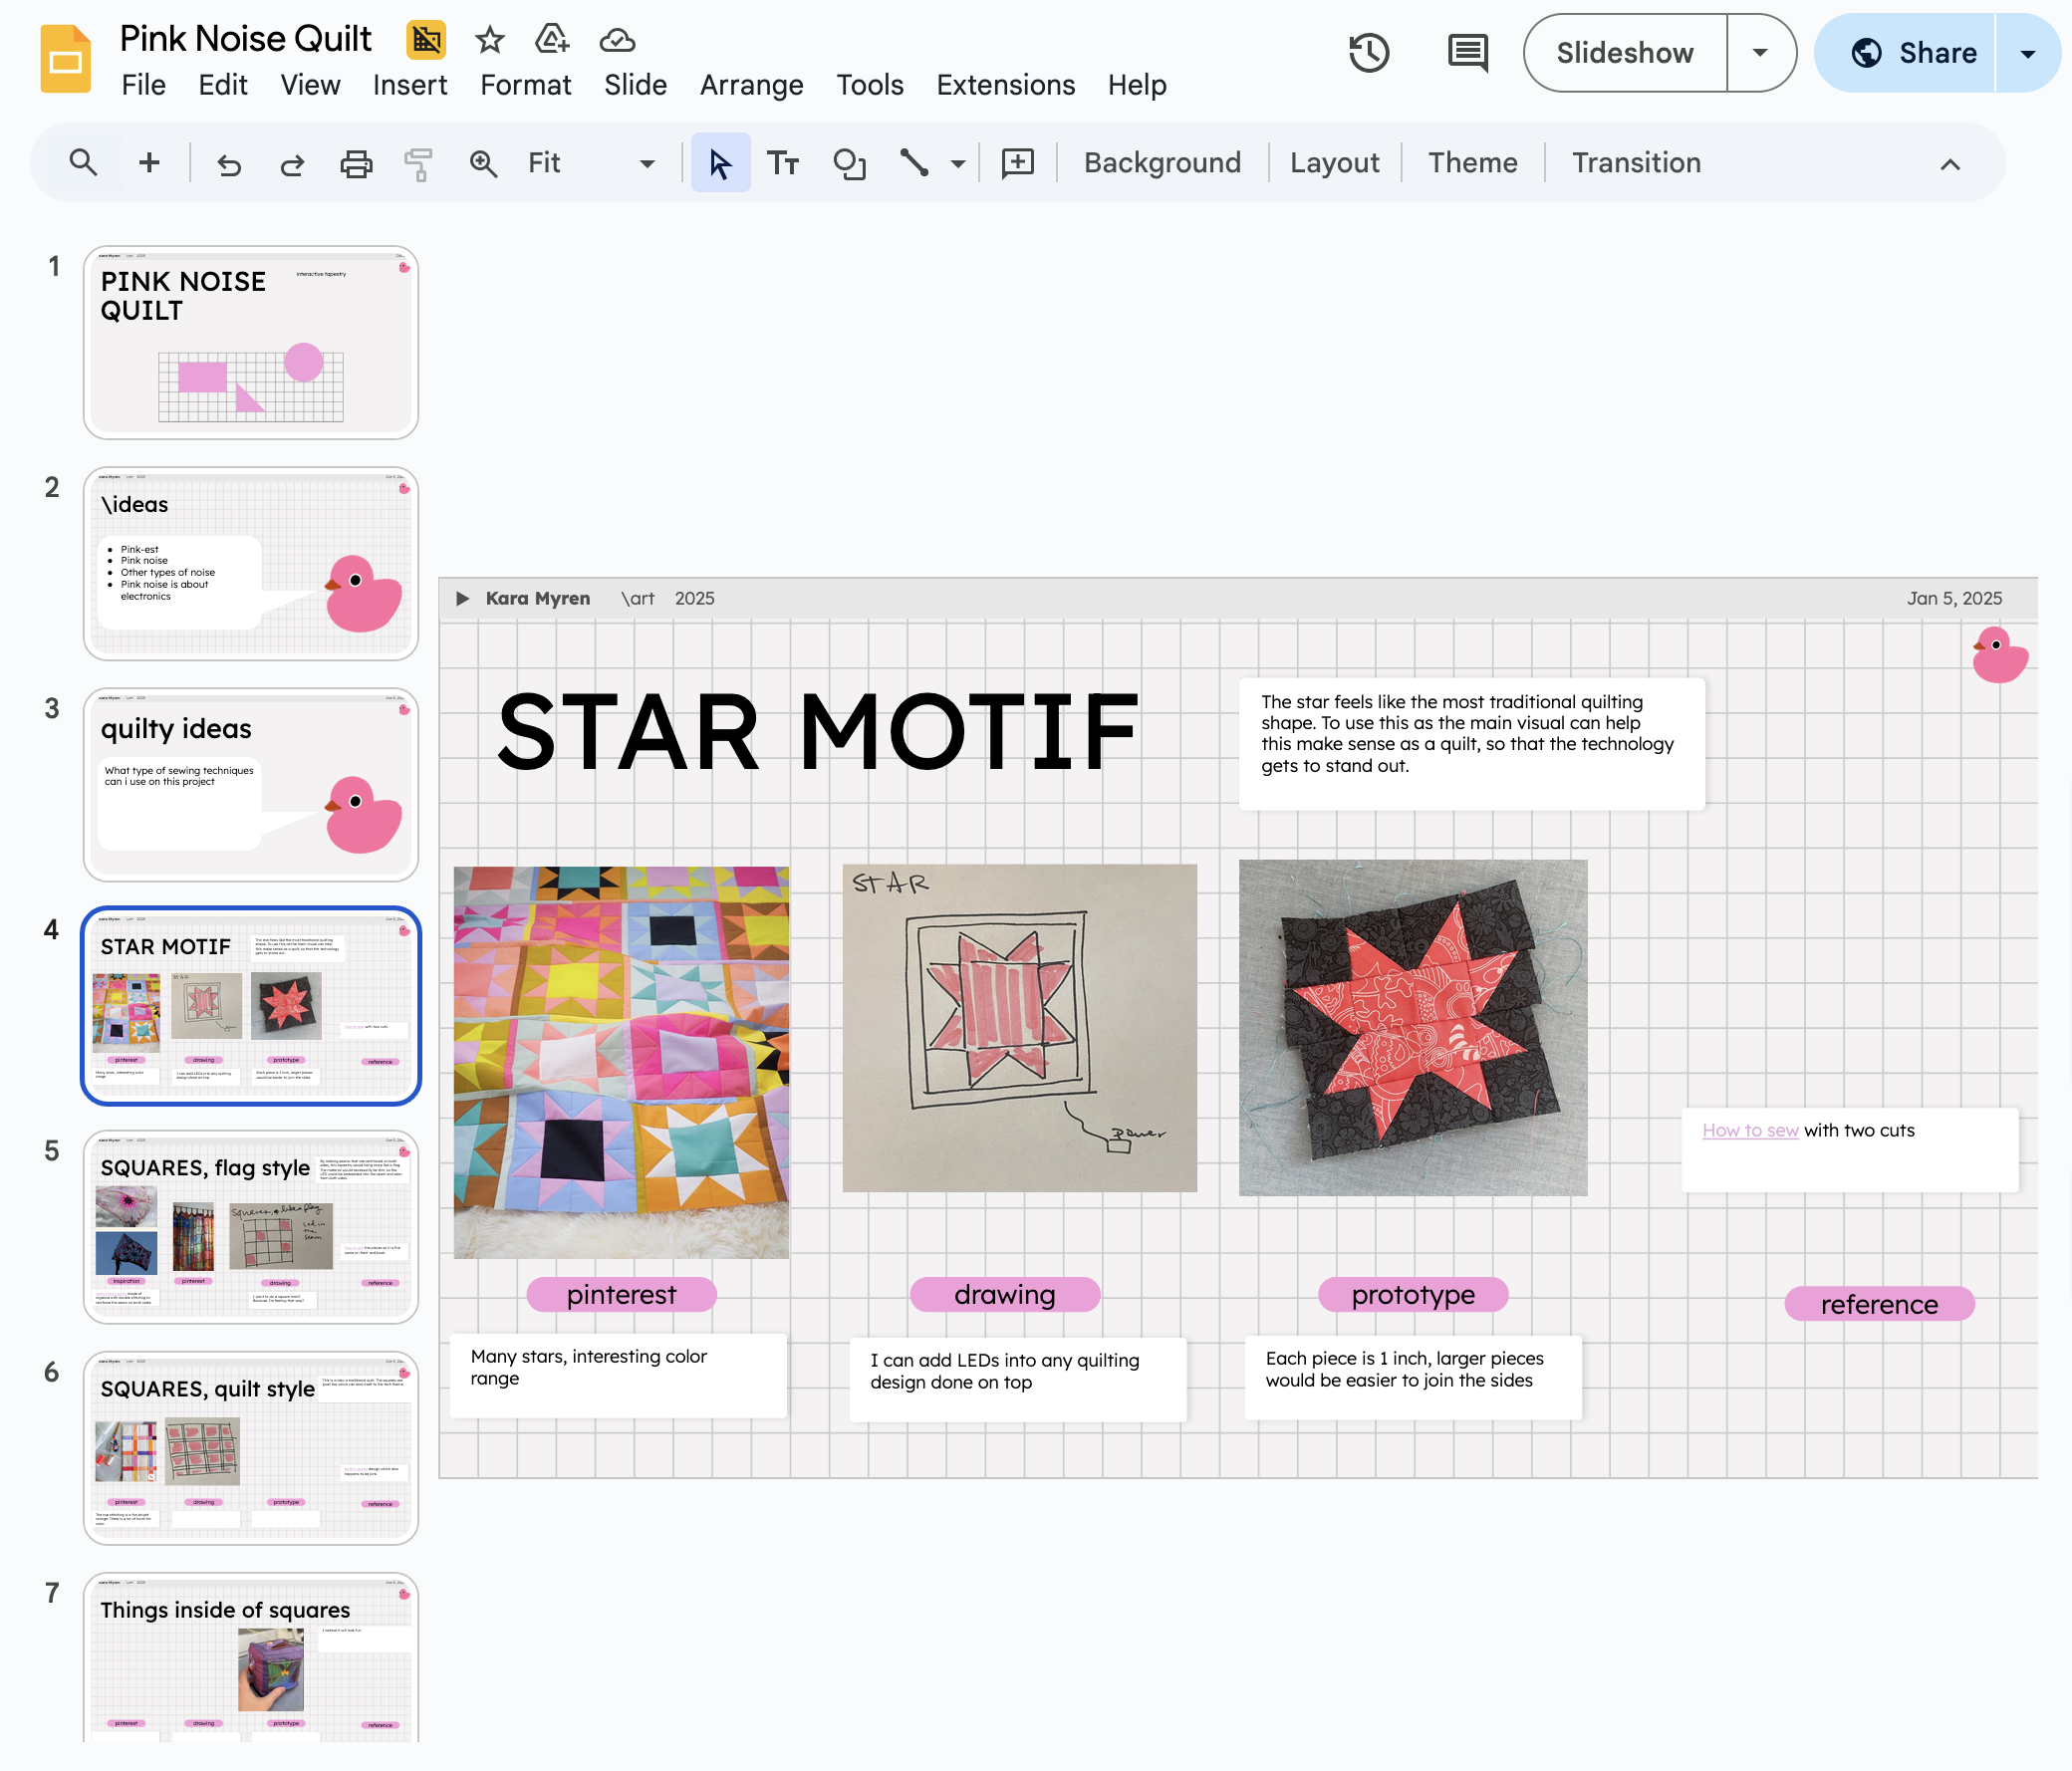Open the 'How to sew' hyperlink
This screenshot has width=2072, height=1771.
pyautogui.click(x=1749, y=1130)
